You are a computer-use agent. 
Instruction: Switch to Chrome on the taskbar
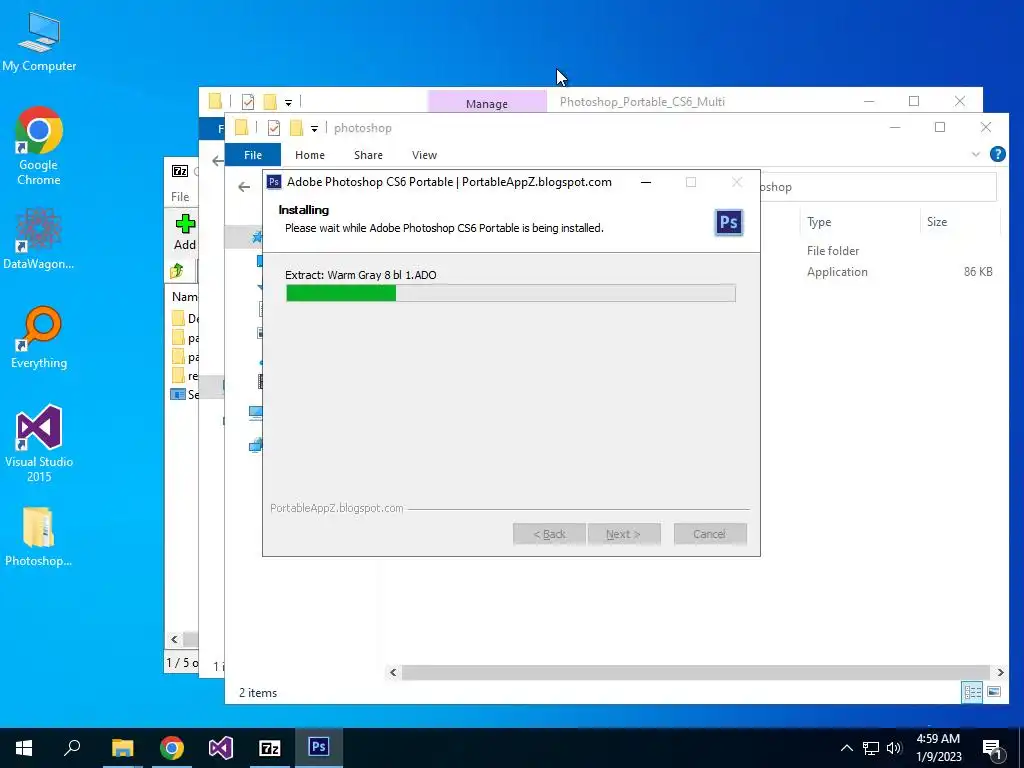click(172, 748)
